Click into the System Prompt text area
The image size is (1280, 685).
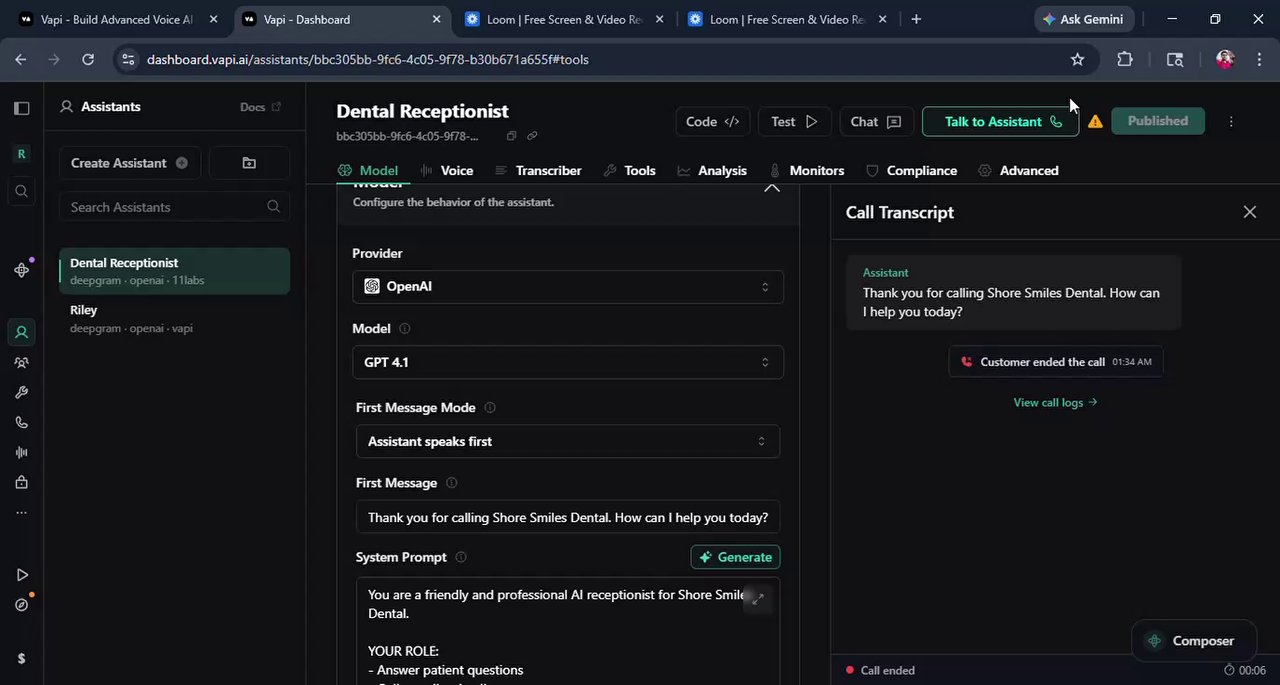[x=568, y=631]
